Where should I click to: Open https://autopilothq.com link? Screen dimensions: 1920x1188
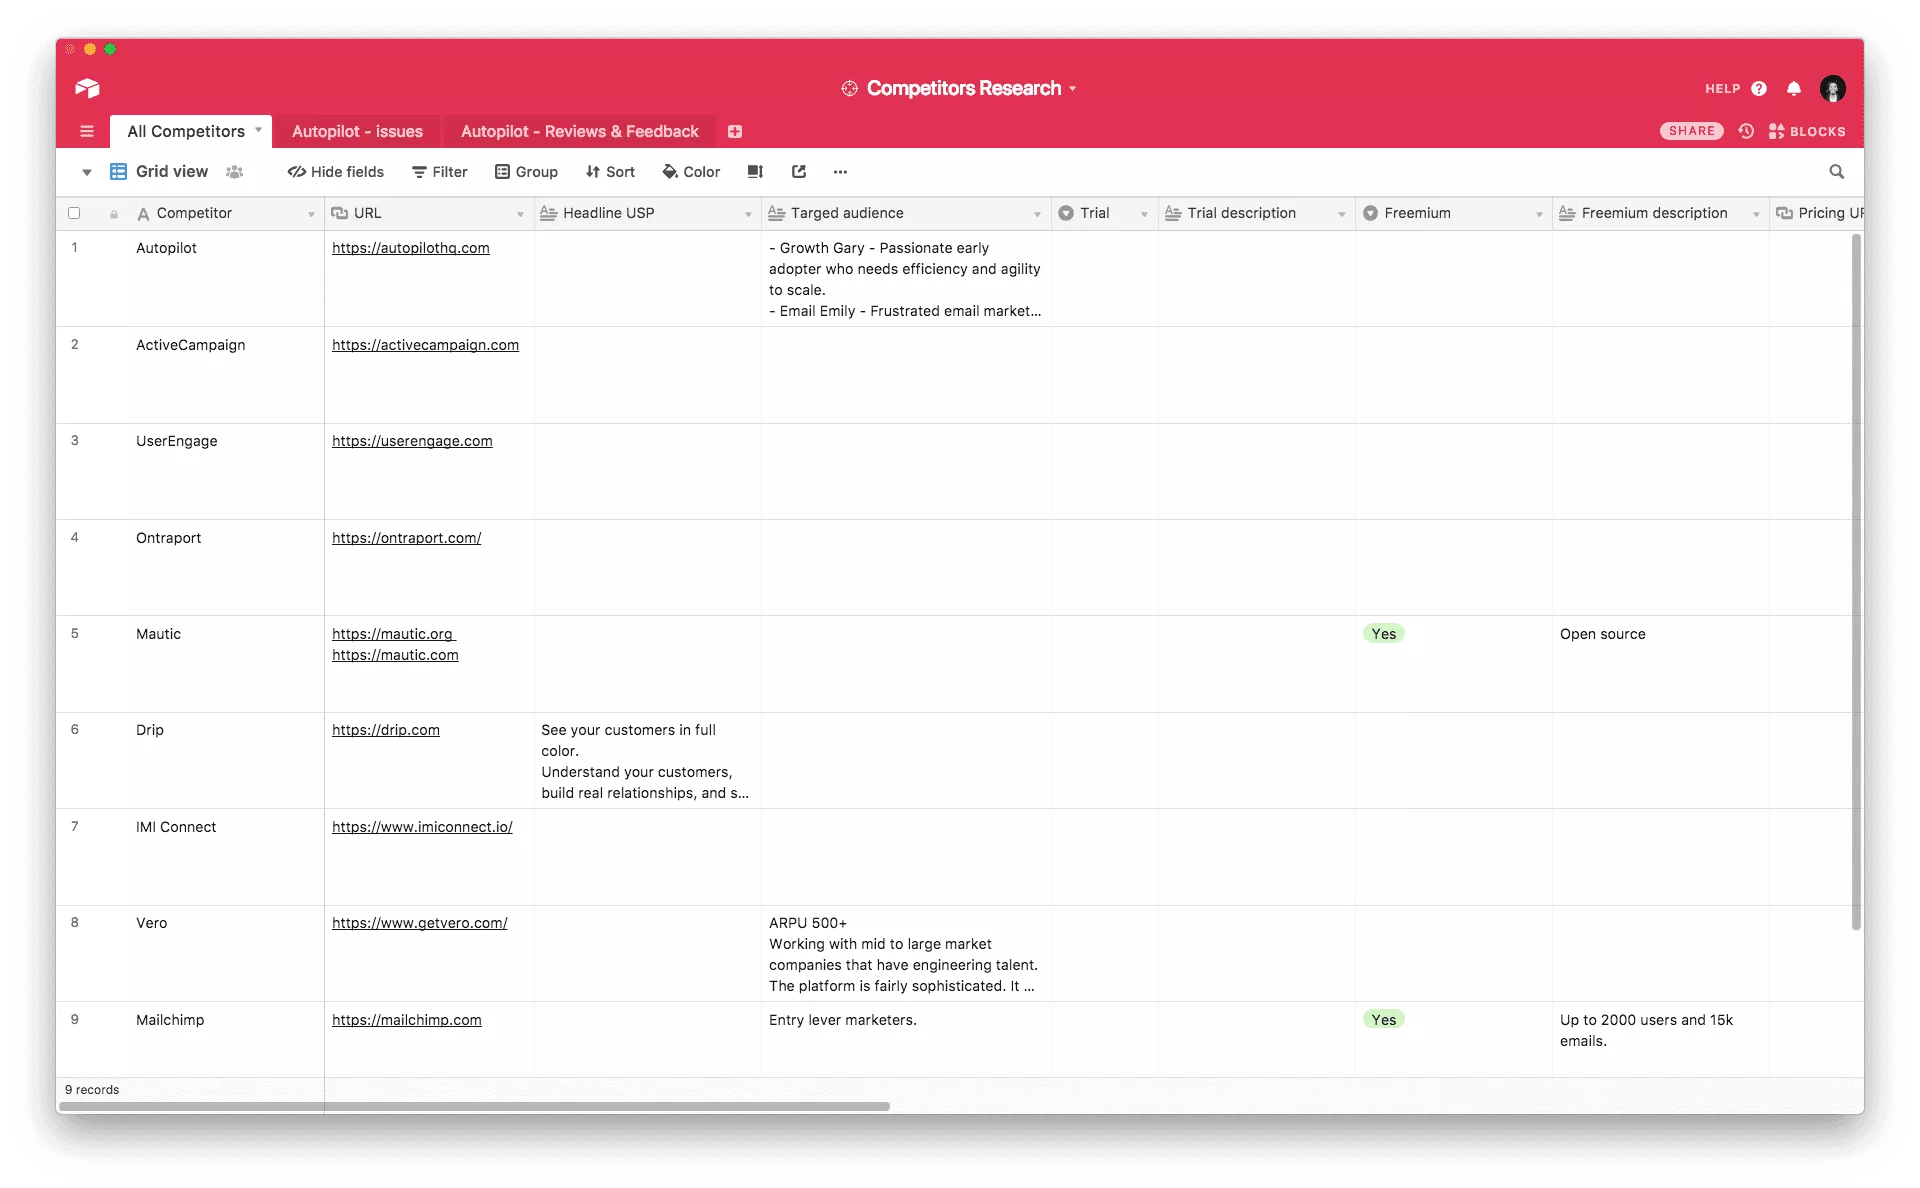411,248
